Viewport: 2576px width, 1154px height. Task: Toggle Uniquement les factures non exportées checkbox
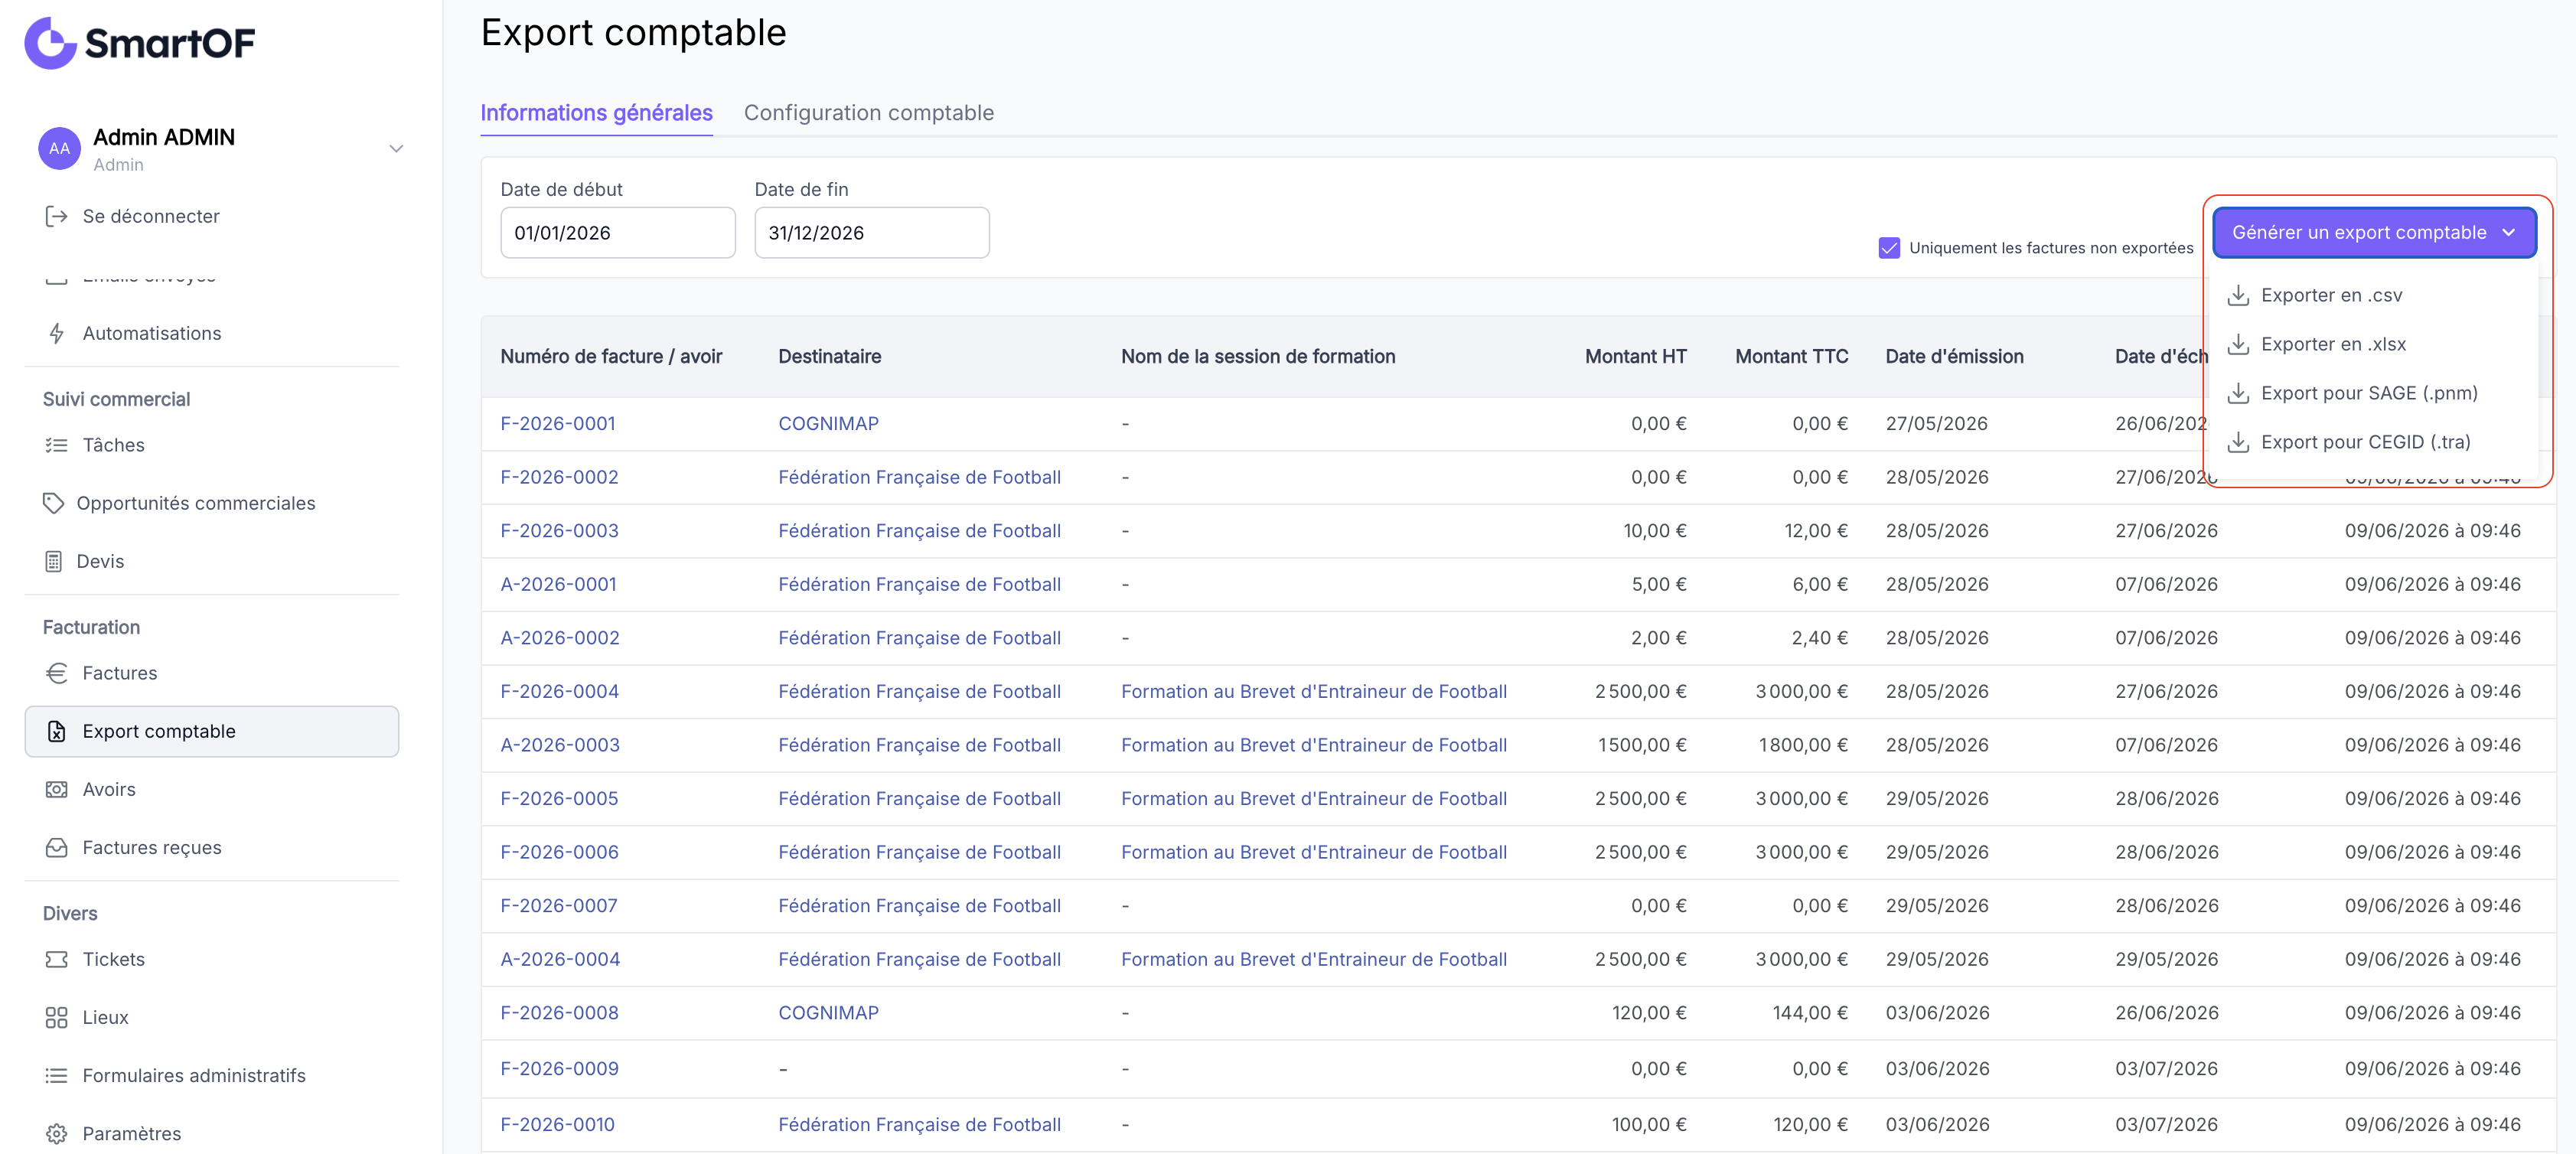[1888, 248]
